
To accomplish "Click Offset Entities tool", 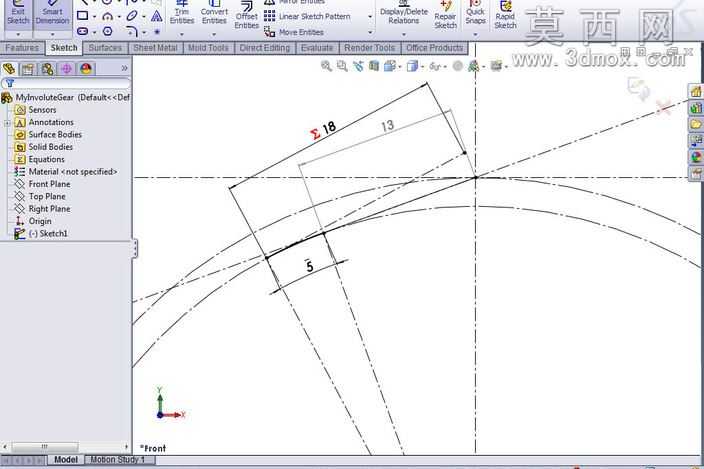I will point(246,16).
